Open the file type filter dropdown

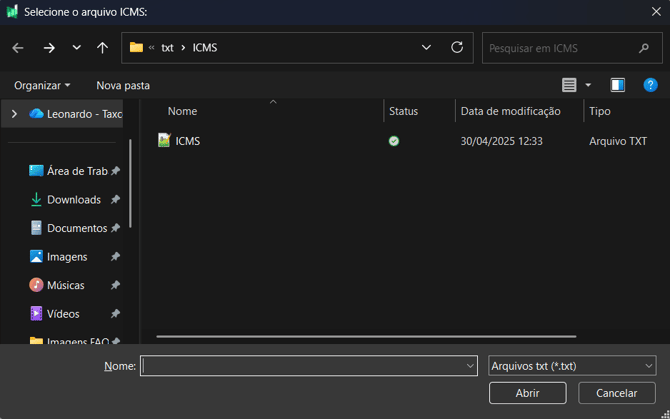tap(572, 366)
